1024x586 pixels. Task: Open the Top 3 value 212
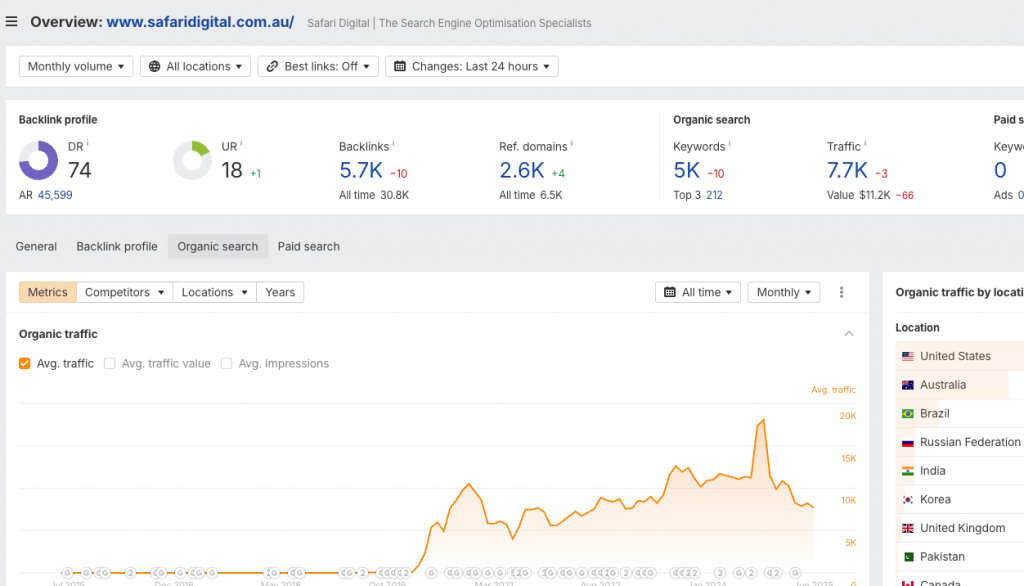coord(714,195)
